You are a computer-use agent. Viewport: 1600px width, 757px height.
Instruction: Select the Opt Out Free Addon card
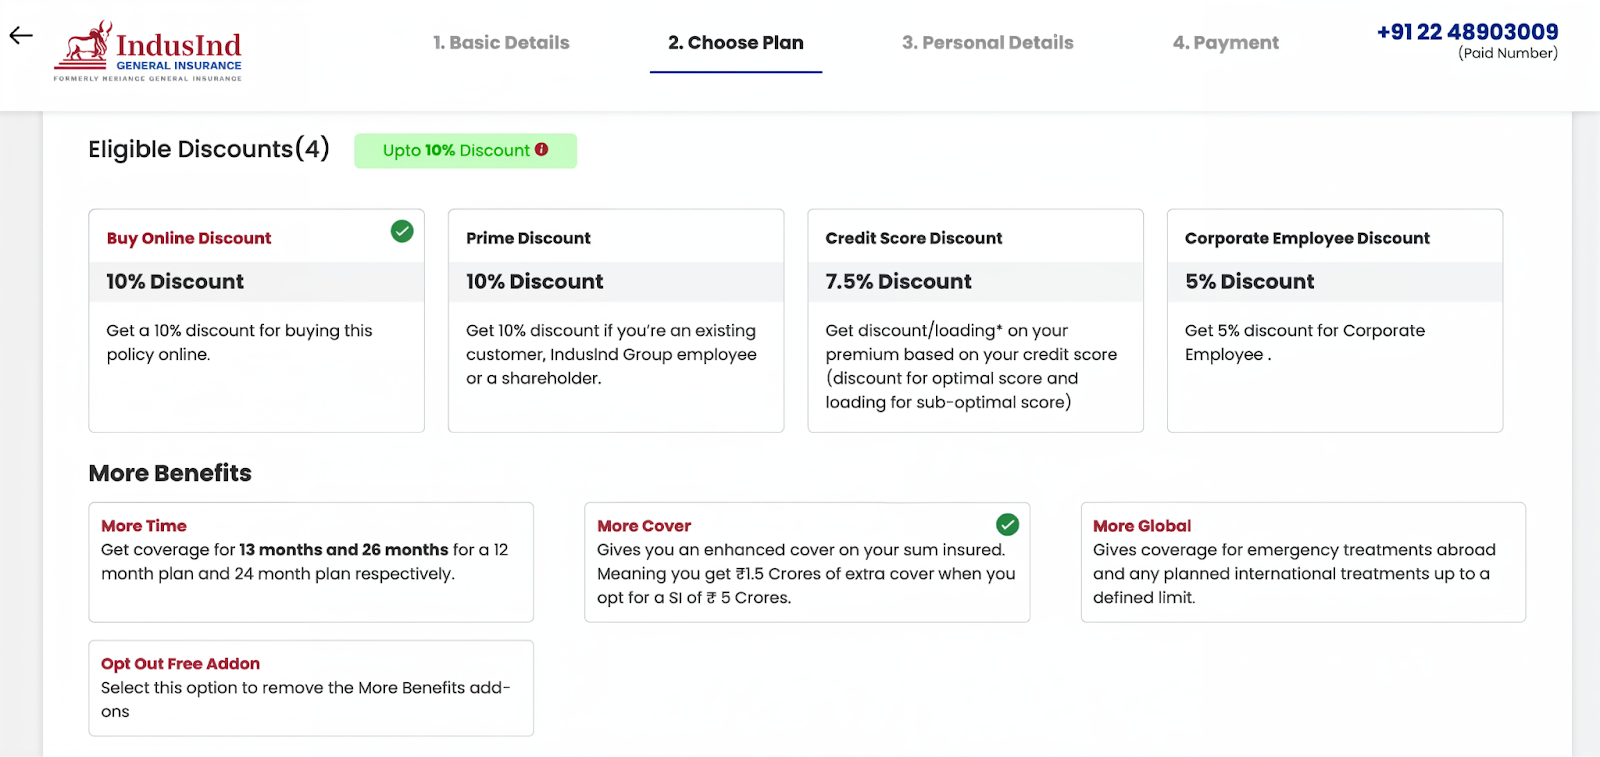311,688
